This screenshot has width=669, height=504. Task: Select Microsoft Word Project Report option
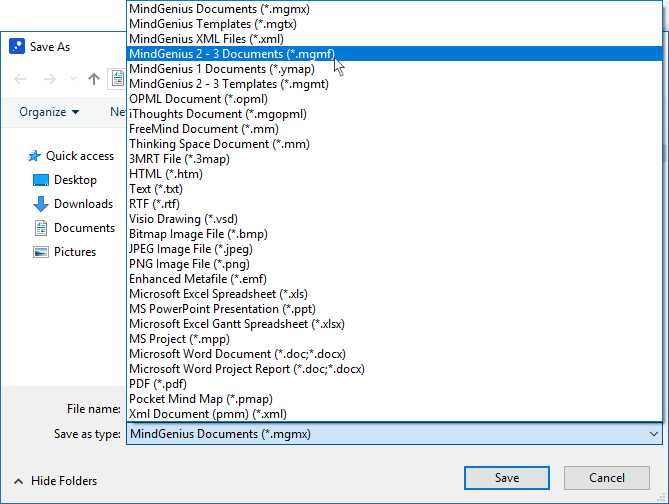pos(394,369)
